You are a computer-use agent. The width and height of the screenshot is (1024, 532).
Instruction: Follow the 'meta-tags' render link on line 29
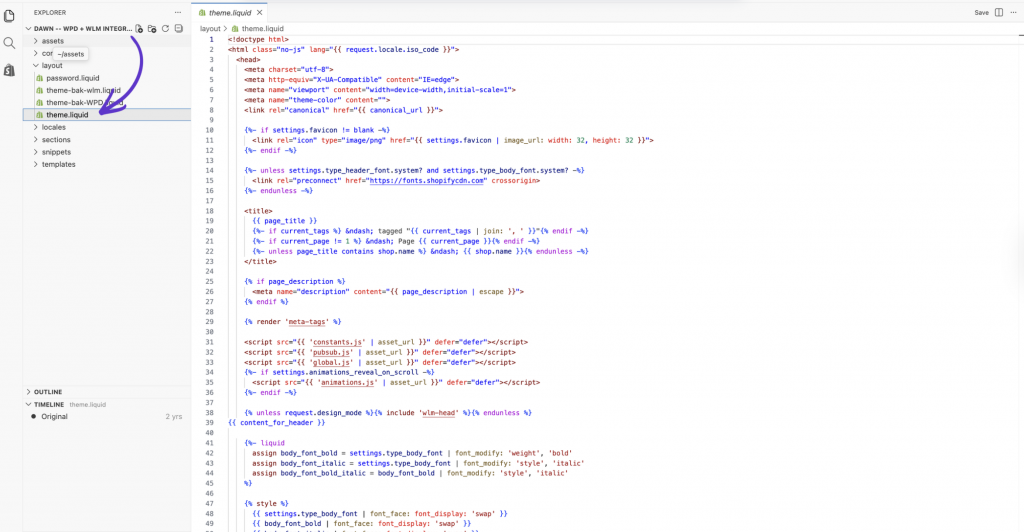[x=307, y=322]
